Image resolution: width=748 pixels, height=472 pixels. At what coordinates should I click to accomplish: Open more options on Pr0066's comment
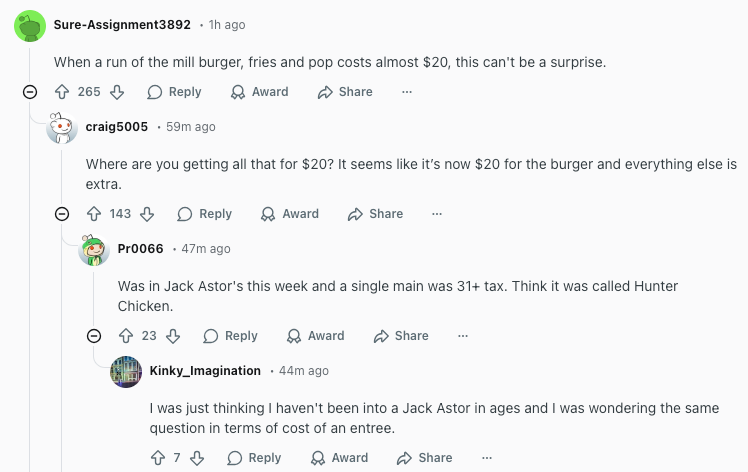(463, 336)
